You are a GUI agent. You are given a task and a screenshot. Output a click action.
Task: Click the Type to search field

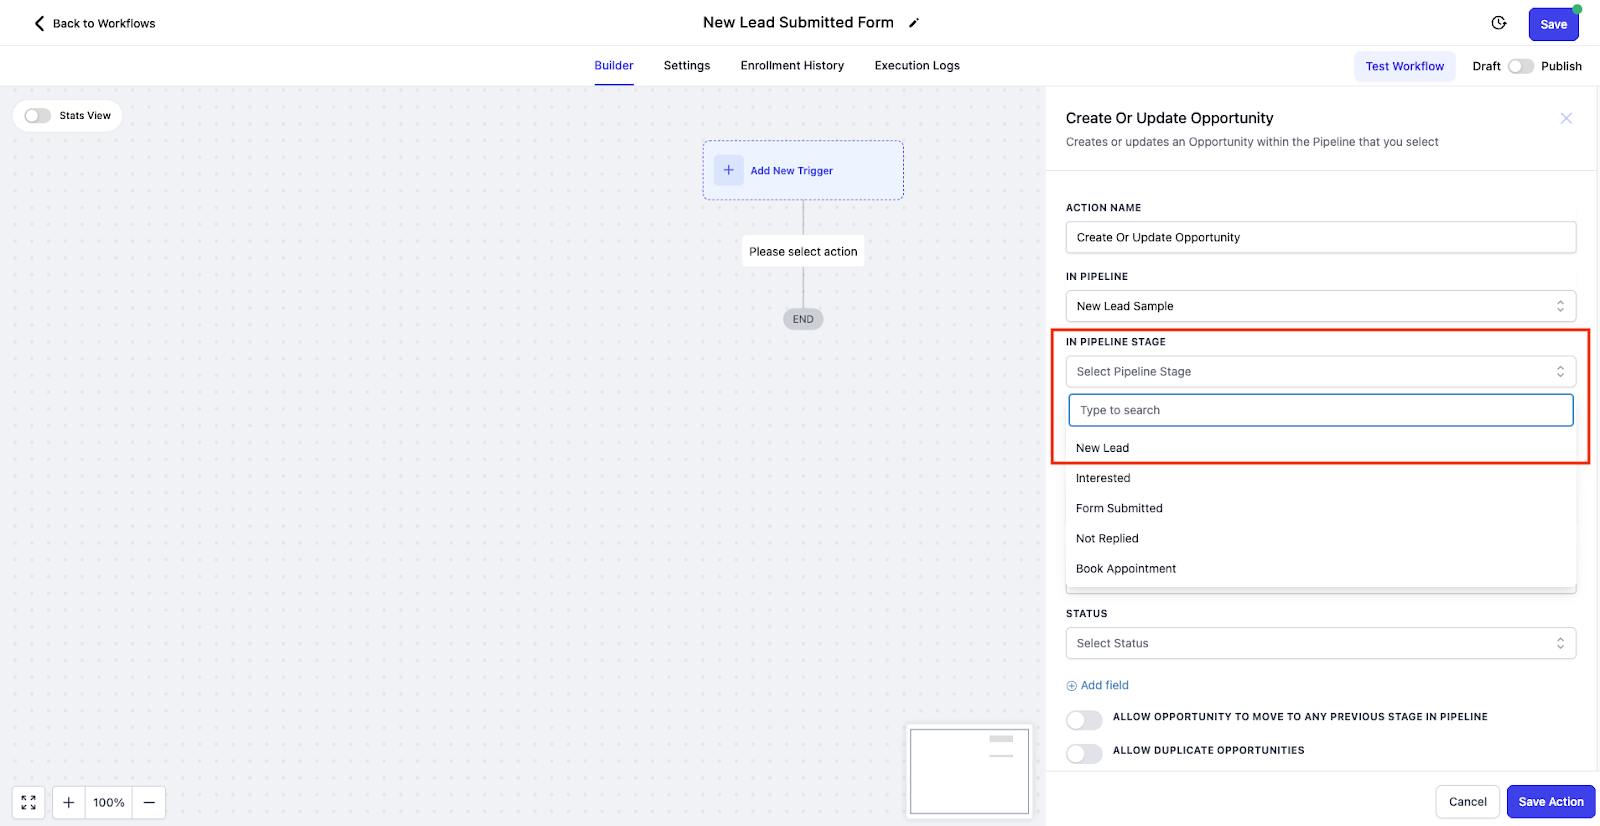[x=1321, y=410]
